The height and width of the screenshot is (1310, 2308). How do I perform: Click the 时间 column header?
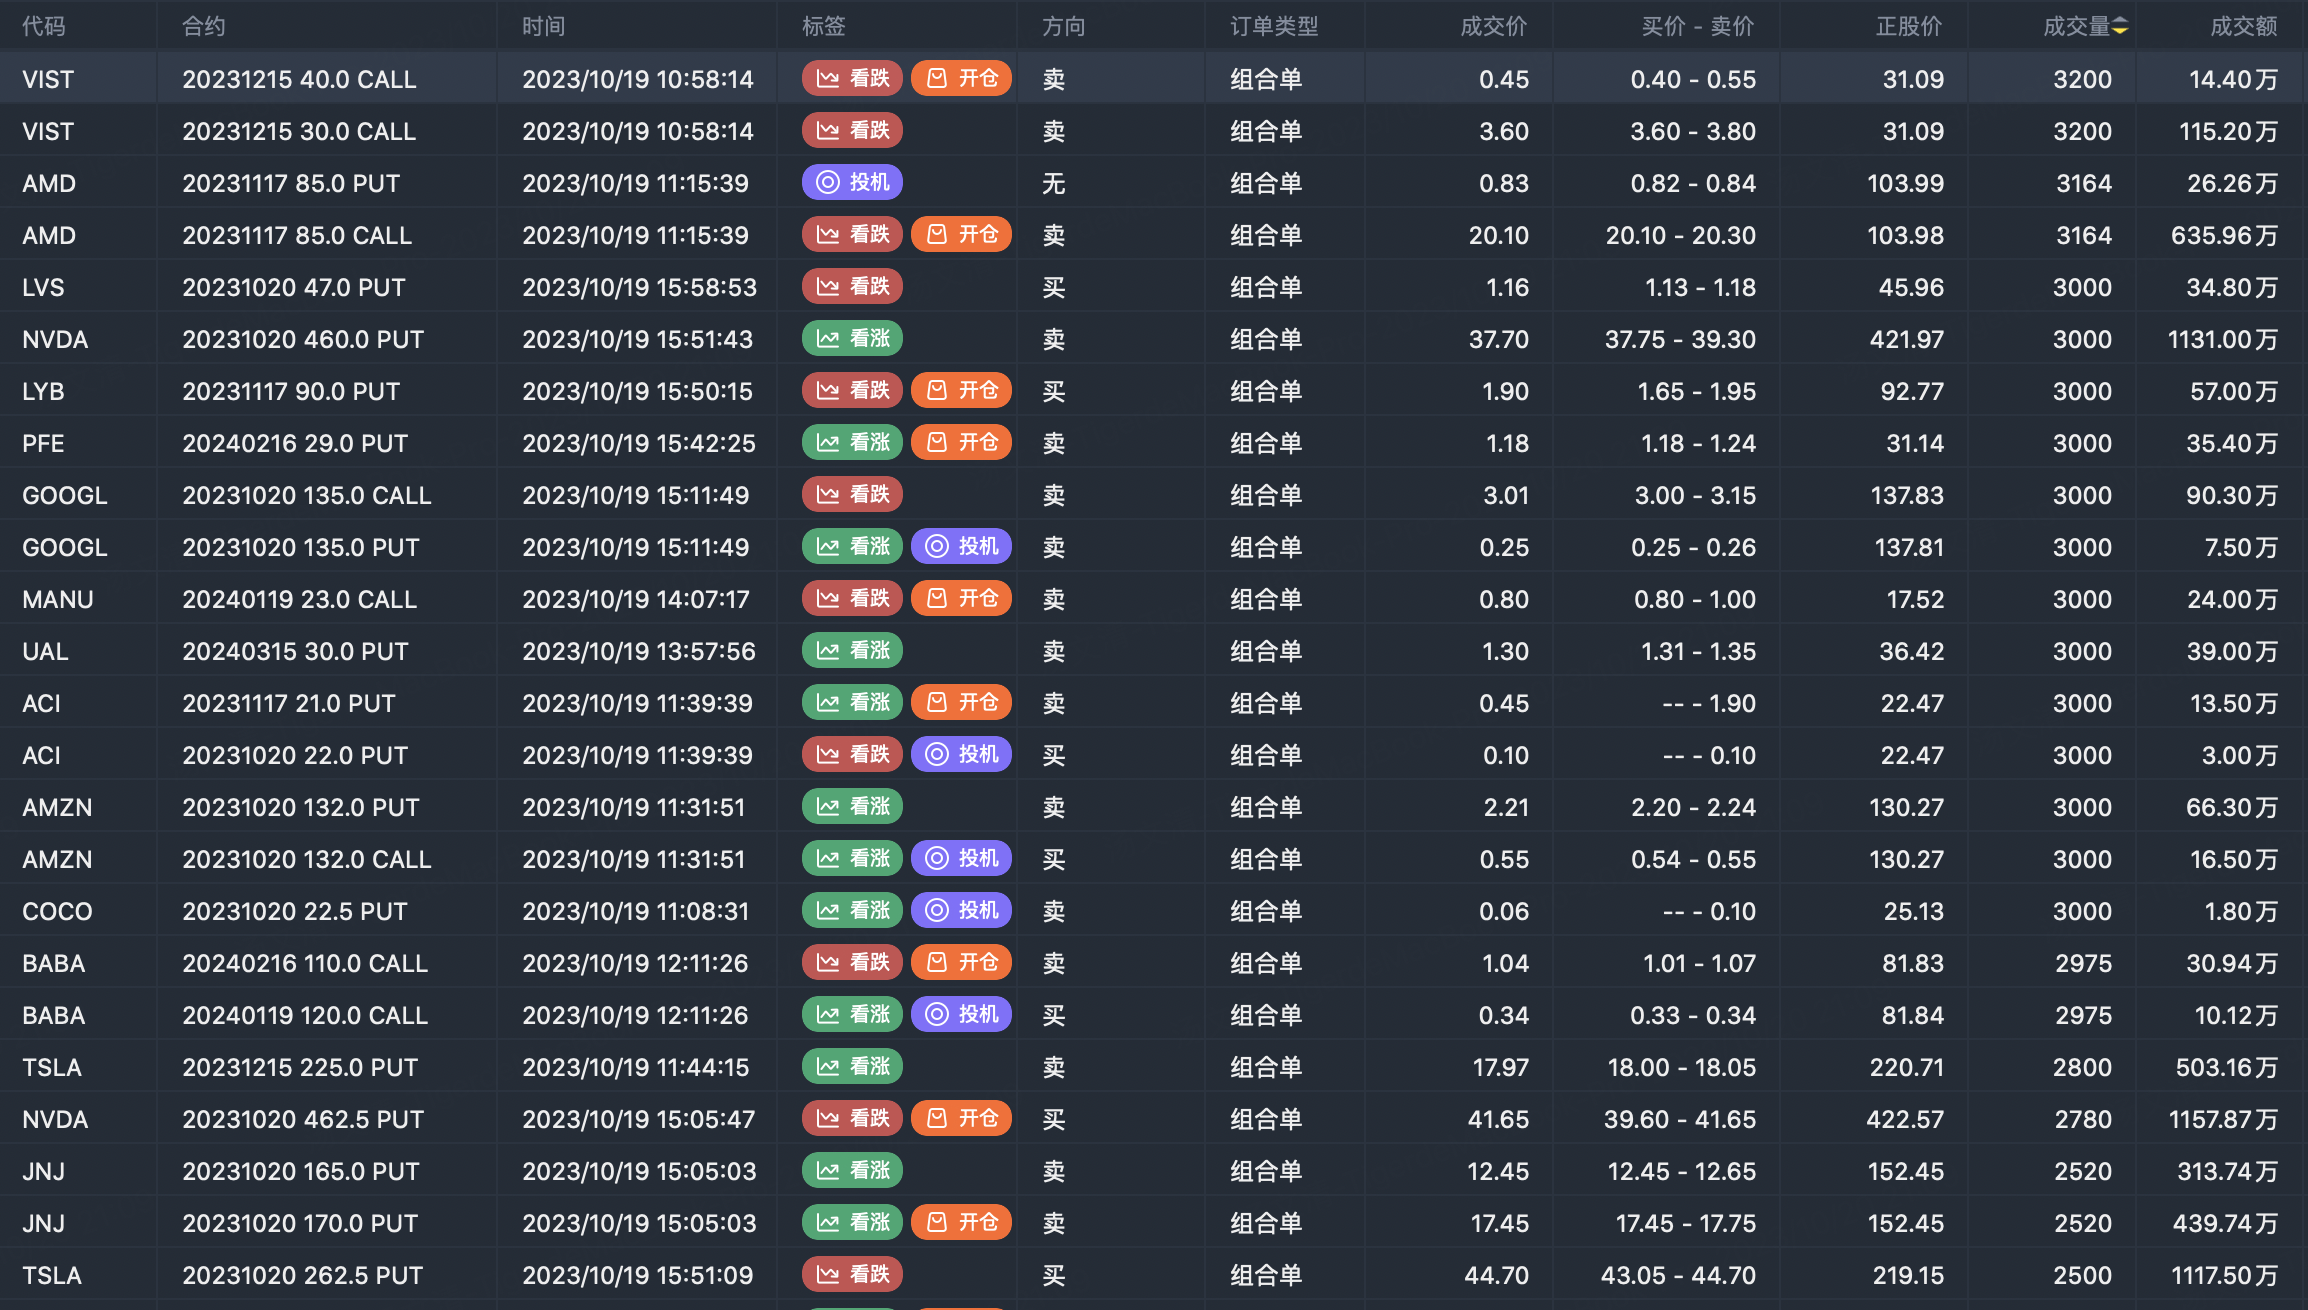tap(544, 26)
